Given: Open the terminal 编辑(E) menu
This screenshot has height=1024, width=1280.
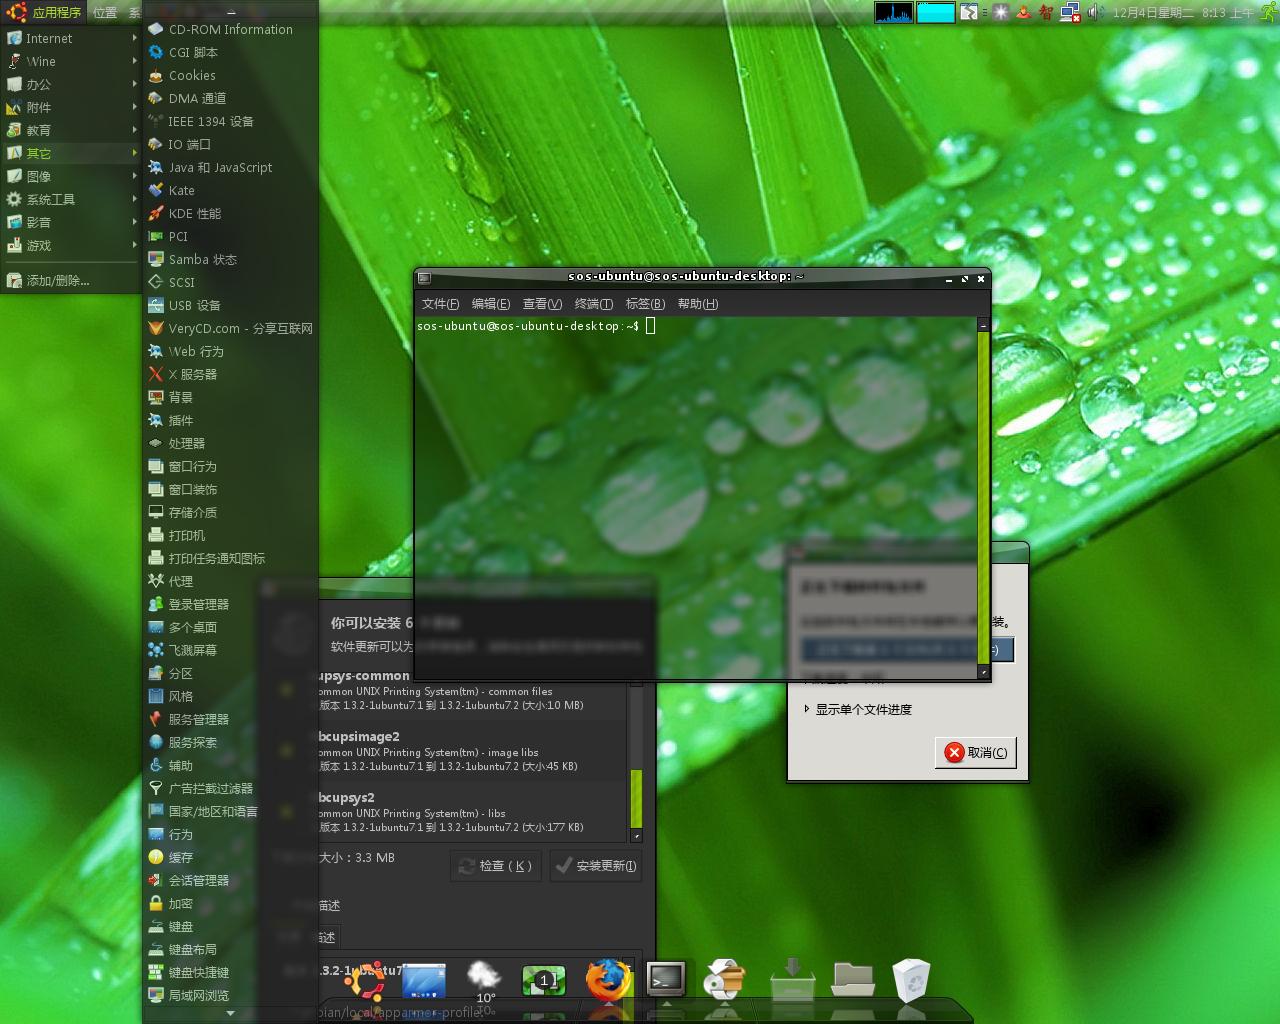Looking at the screenshot, I should tap(491, 304).
